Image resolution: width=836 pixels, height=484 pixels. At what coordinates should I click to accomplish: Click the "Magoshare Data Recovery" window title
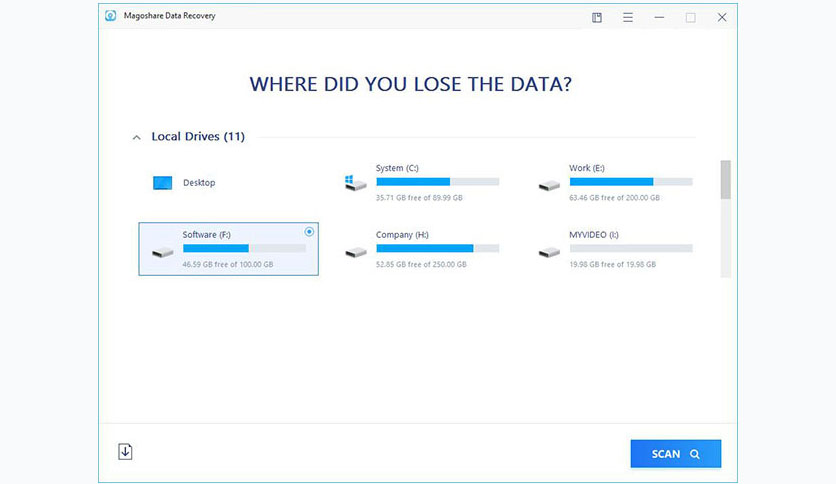coord(170,15)
